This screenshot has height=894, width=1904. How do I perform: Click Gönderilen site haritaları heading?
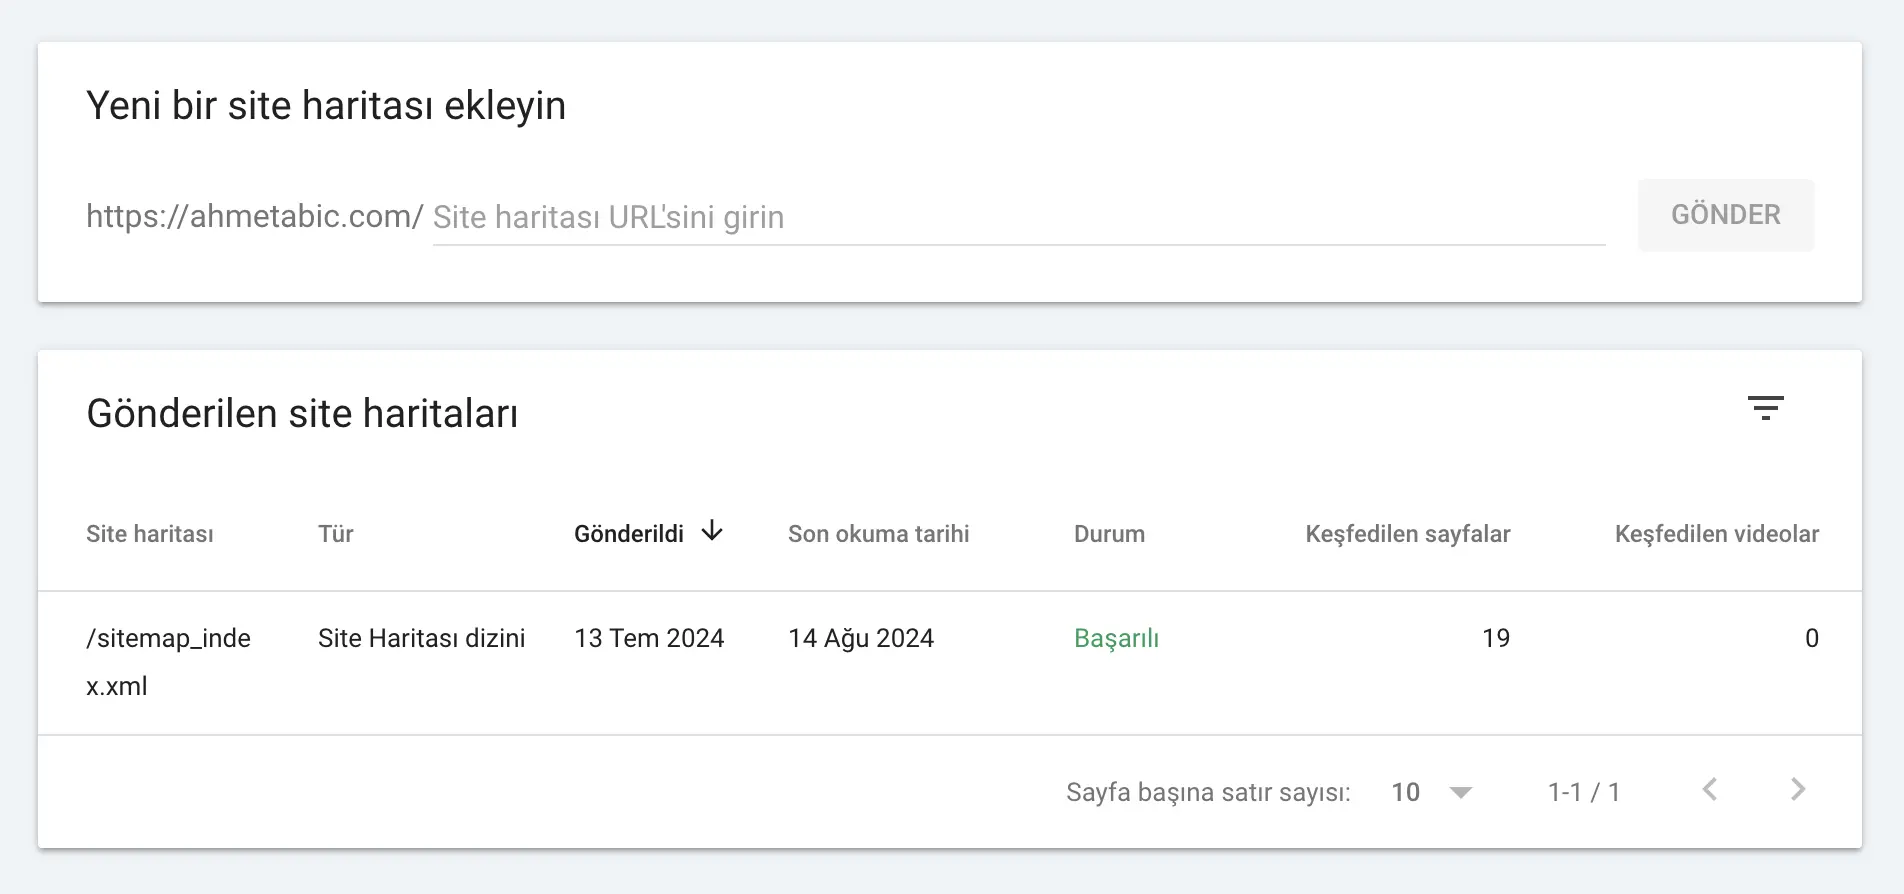pyautogui.click(x=302, y=413)
